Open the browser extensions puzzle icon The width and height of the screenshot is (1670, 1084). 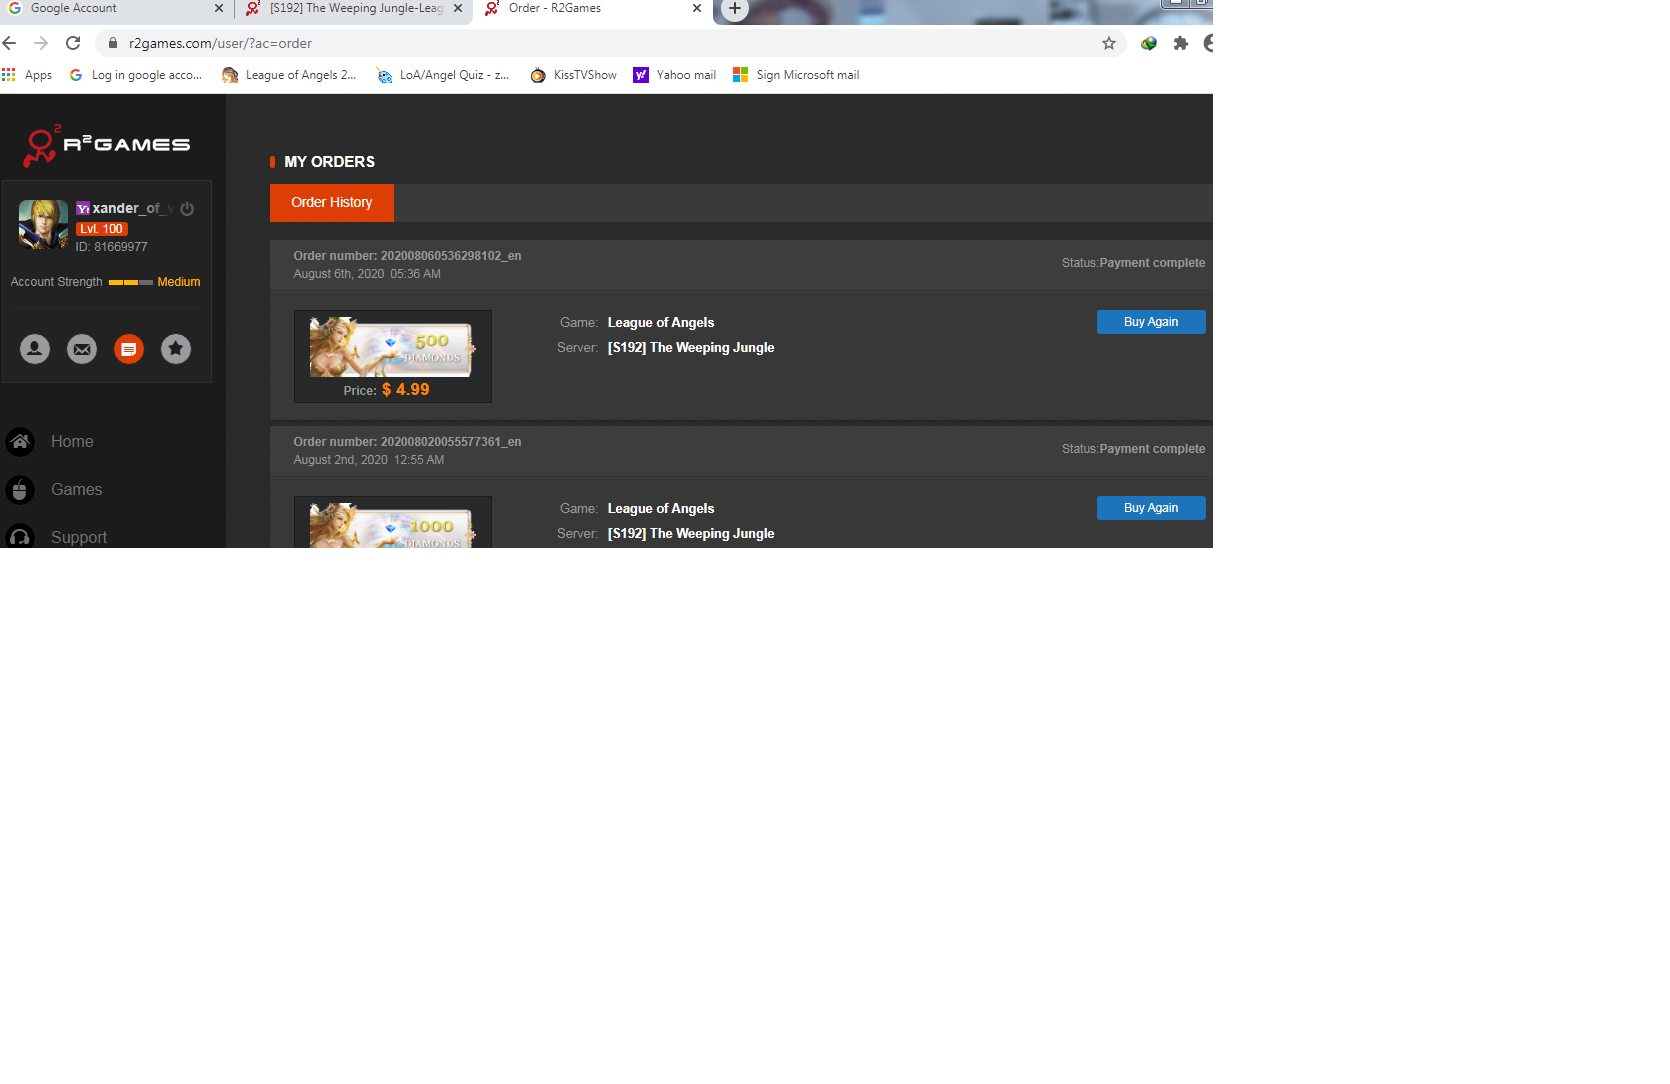coord(1180,43)
